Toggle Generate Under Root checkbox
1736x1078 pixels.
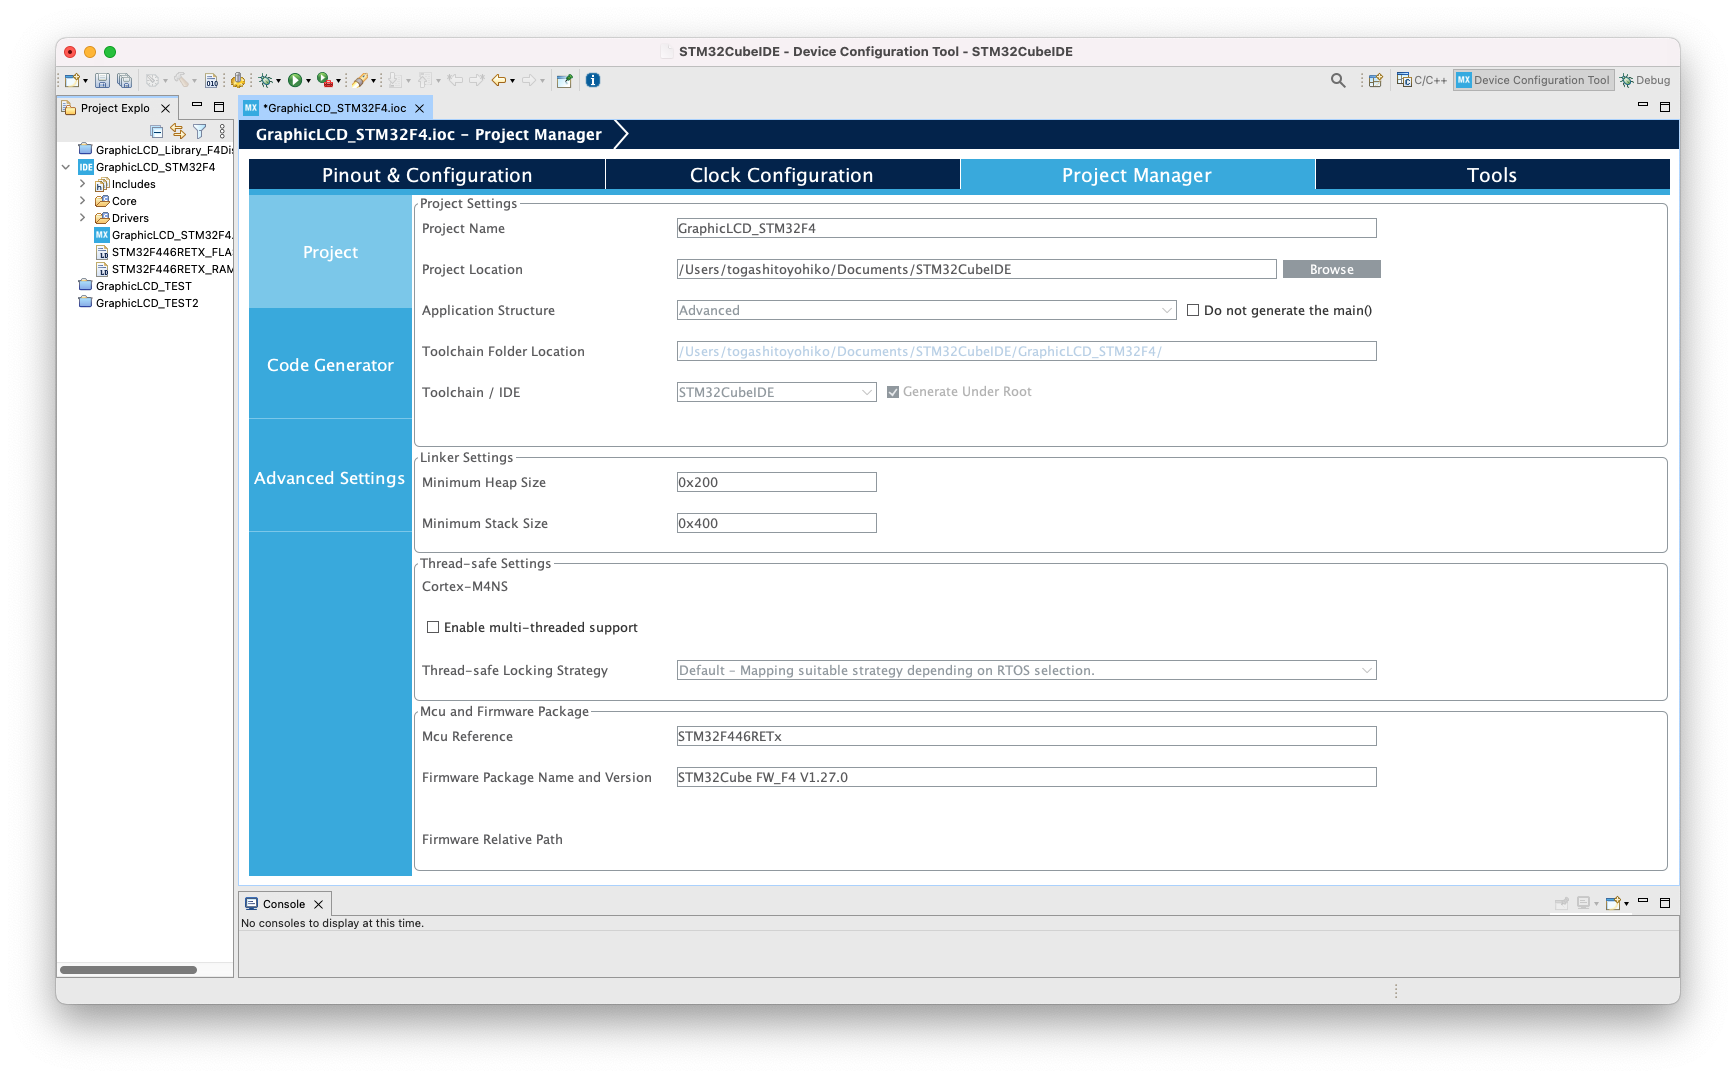pos(893,392)
